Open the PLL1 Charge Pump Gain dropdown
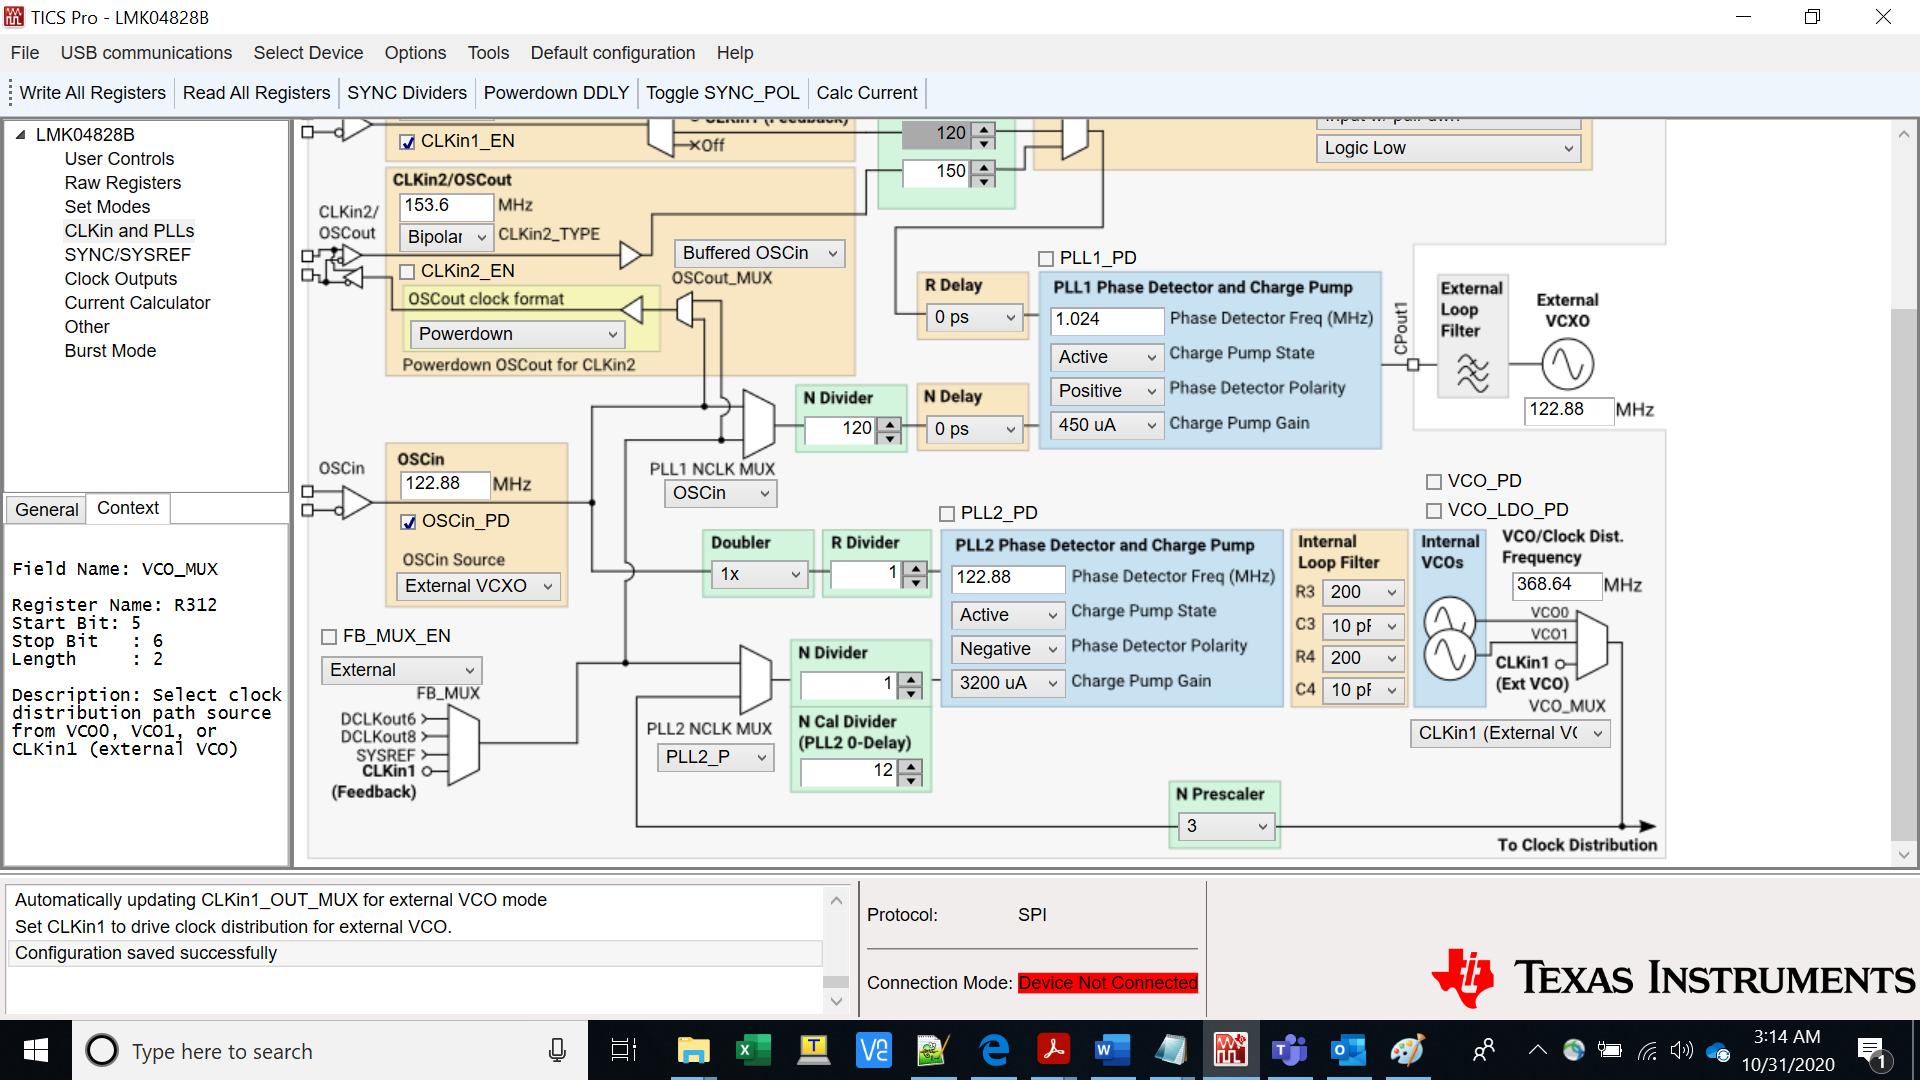 (x=1105, y=425)
